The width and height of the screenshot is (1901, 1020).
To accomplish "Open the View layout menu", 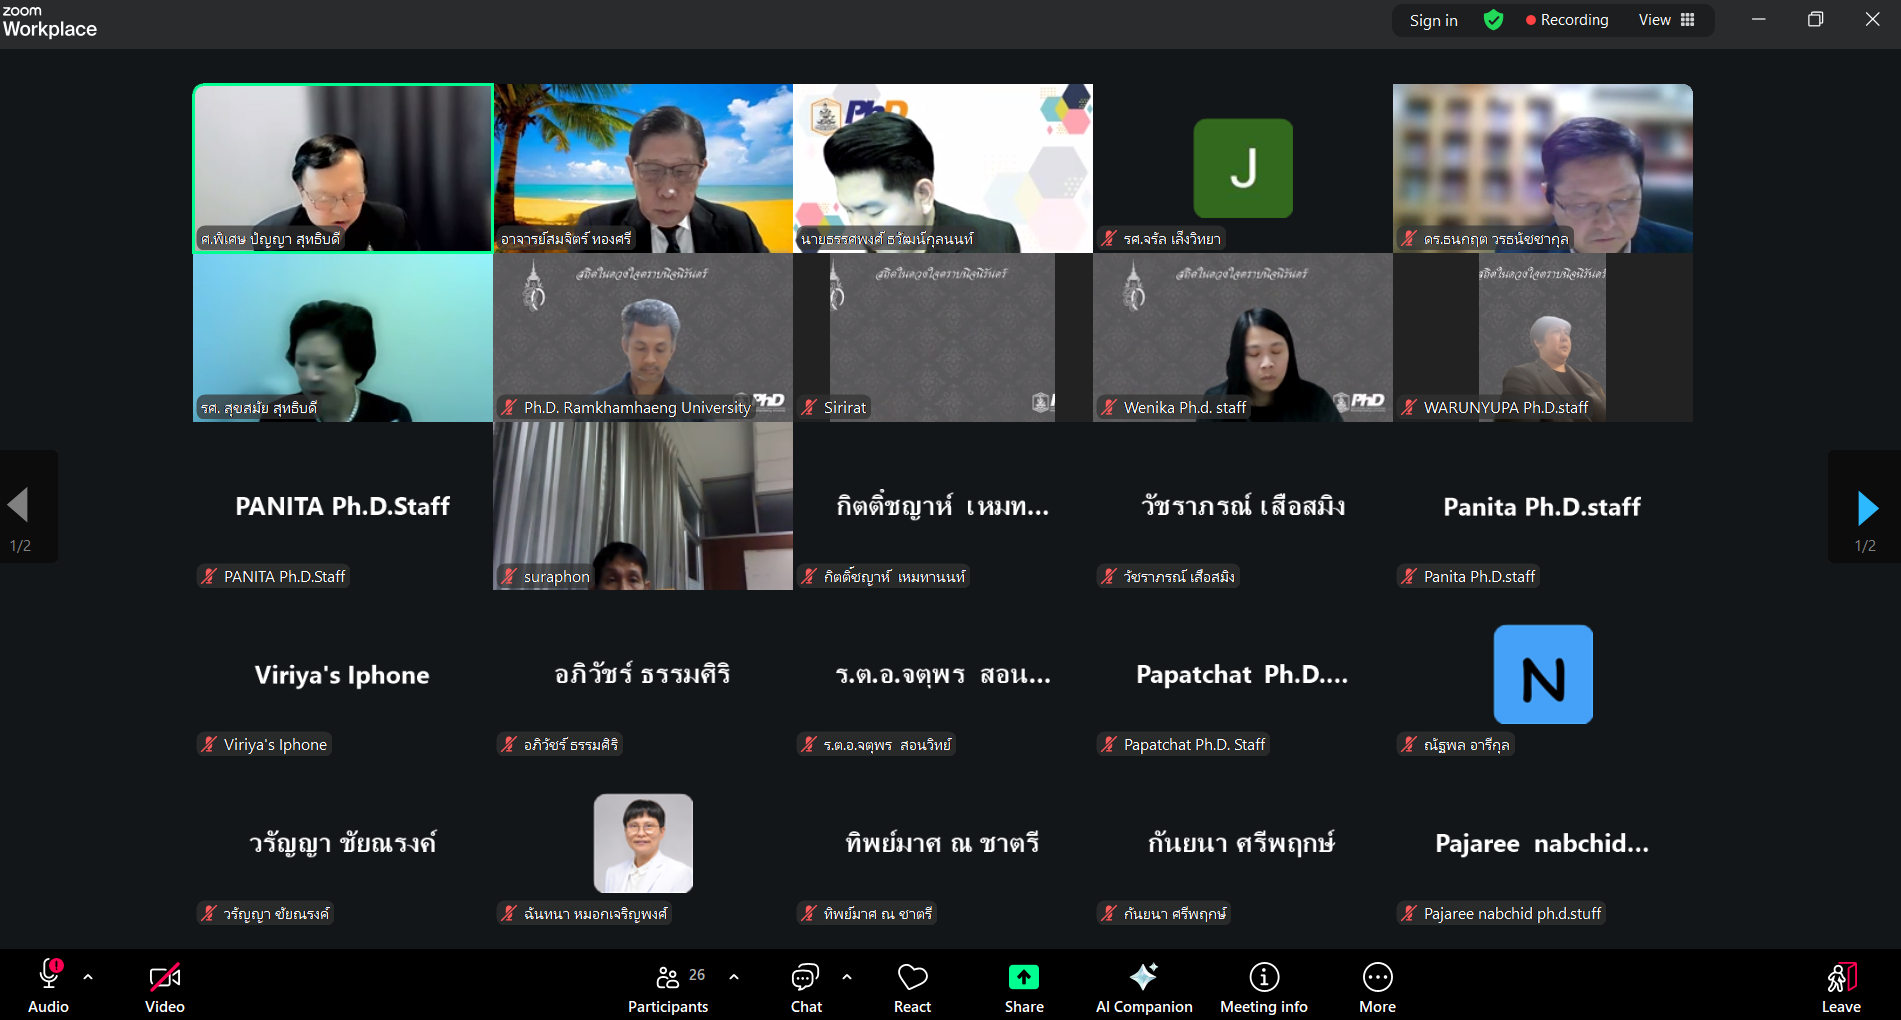I will coord(1666,20).
